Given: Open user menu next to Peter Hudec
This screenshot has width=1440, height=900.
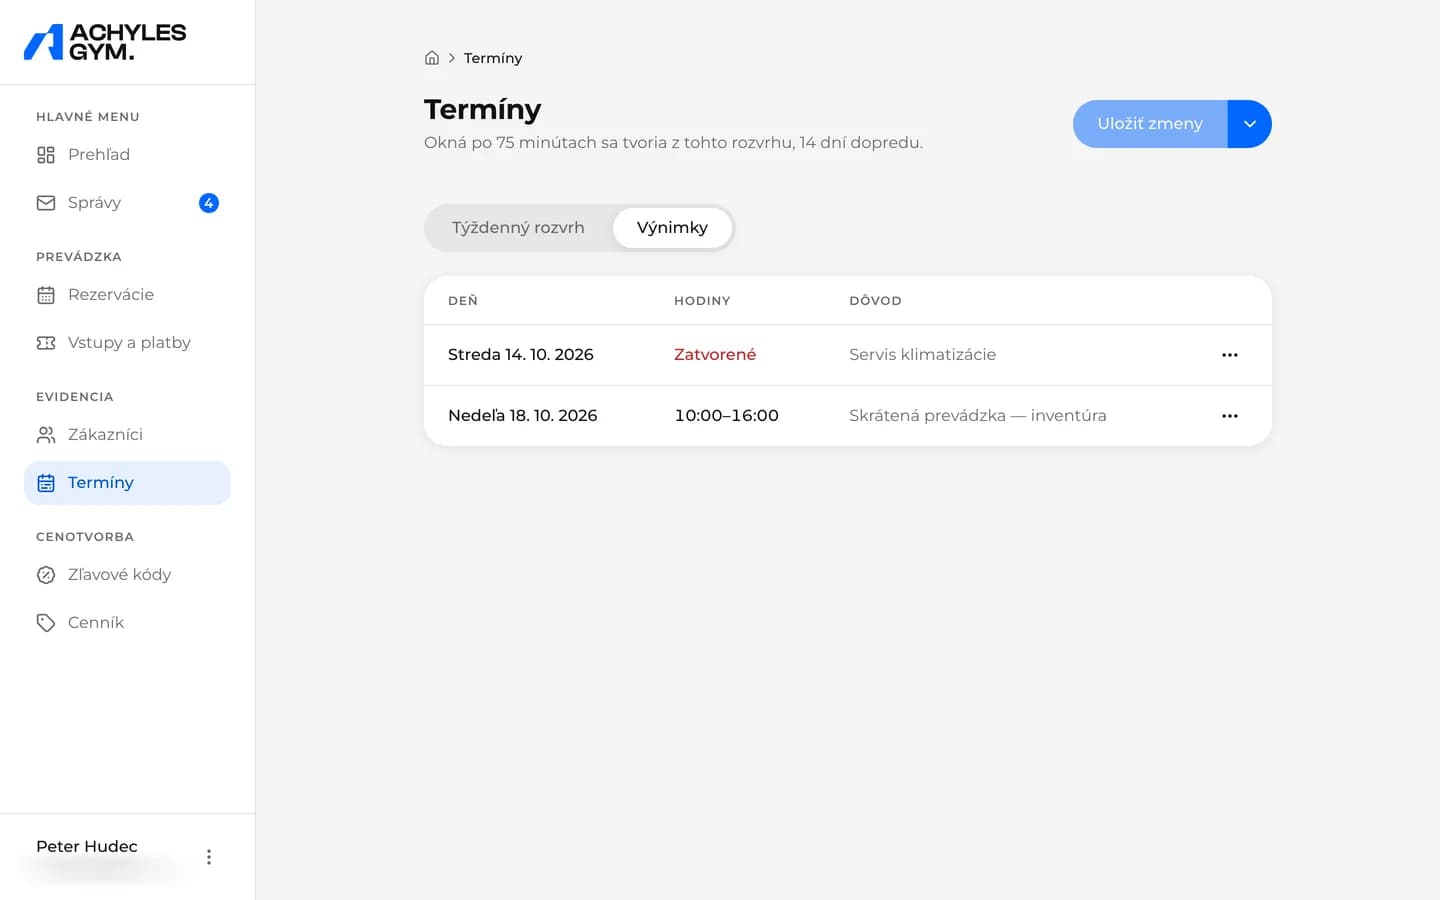Looking at the screenshot, I should (x=209, y=857).
